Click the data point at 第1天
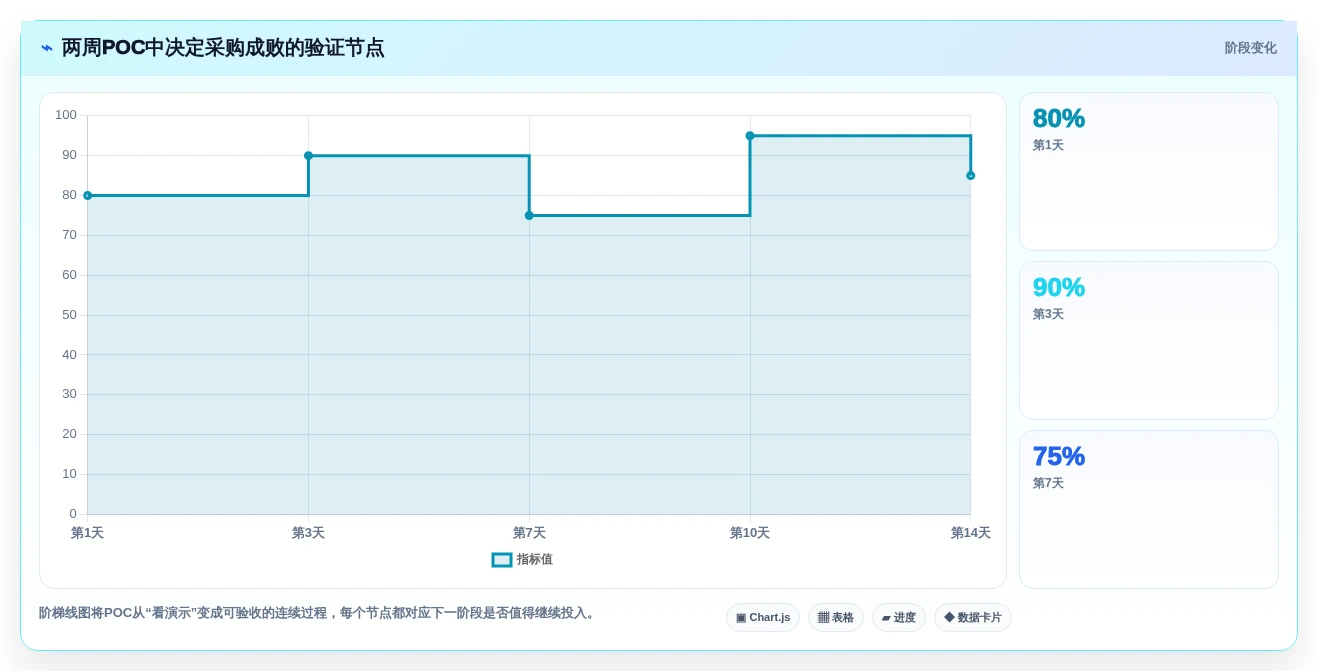The height and width of the screenshot is (671, 1318). (88, 195)
